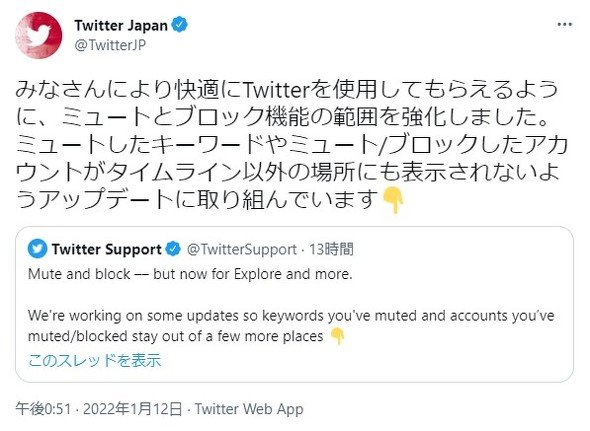Image resolution: width=590 pixels, height=431 pixels.
Task: Click quoted tweet card empty area
Action: 452,361
